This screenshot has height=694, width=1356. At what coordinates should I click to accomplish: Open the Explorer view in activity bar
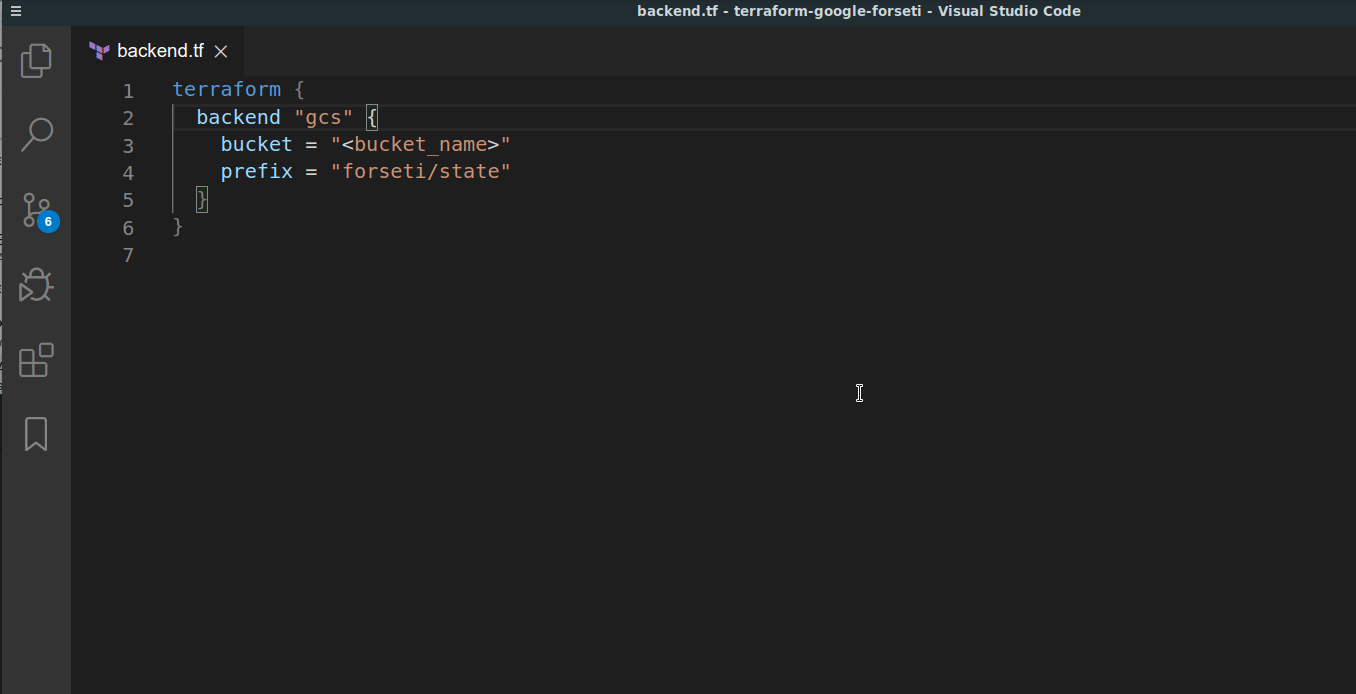point(36,61)
